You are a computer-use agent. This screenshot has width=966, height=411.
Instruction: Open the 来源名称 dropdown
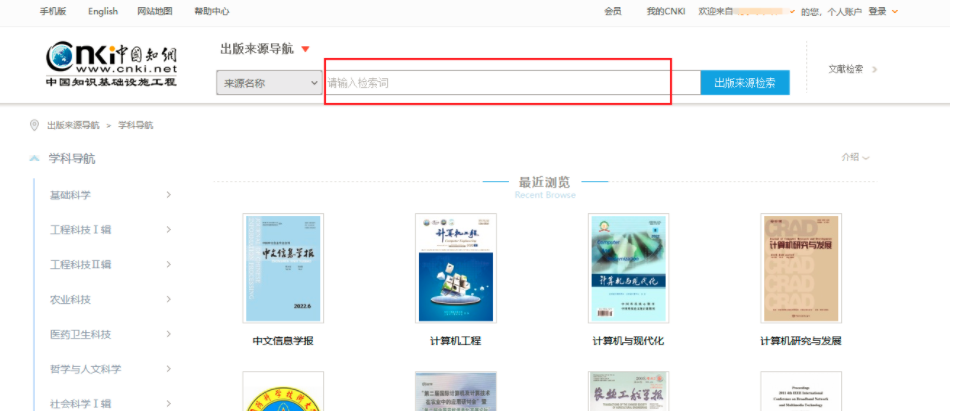pos(269,83)
